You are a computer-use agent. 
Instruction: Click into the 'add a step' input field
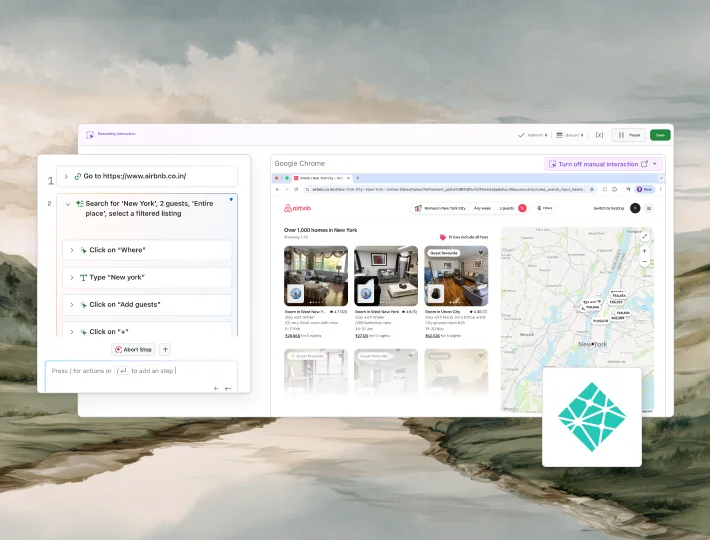click(x=141, y=377)
